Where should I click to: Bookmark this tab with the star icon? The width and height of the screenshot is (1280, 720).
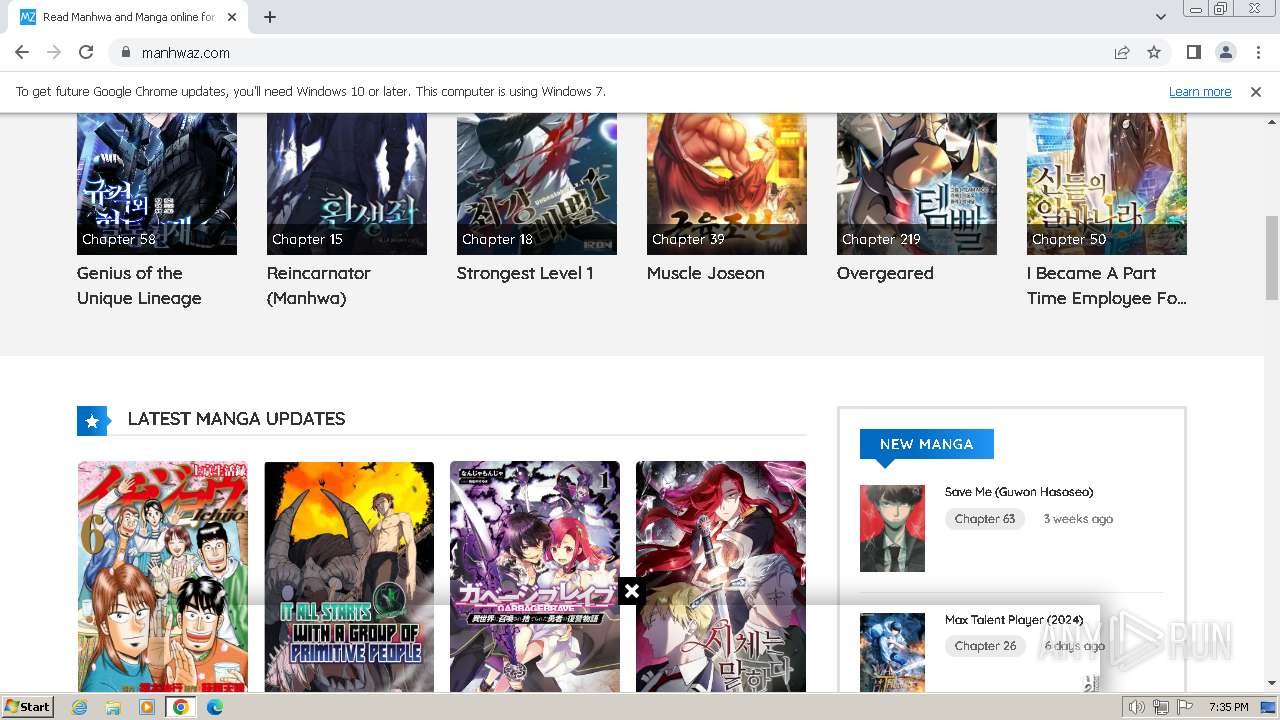[x=1154, y=52]
